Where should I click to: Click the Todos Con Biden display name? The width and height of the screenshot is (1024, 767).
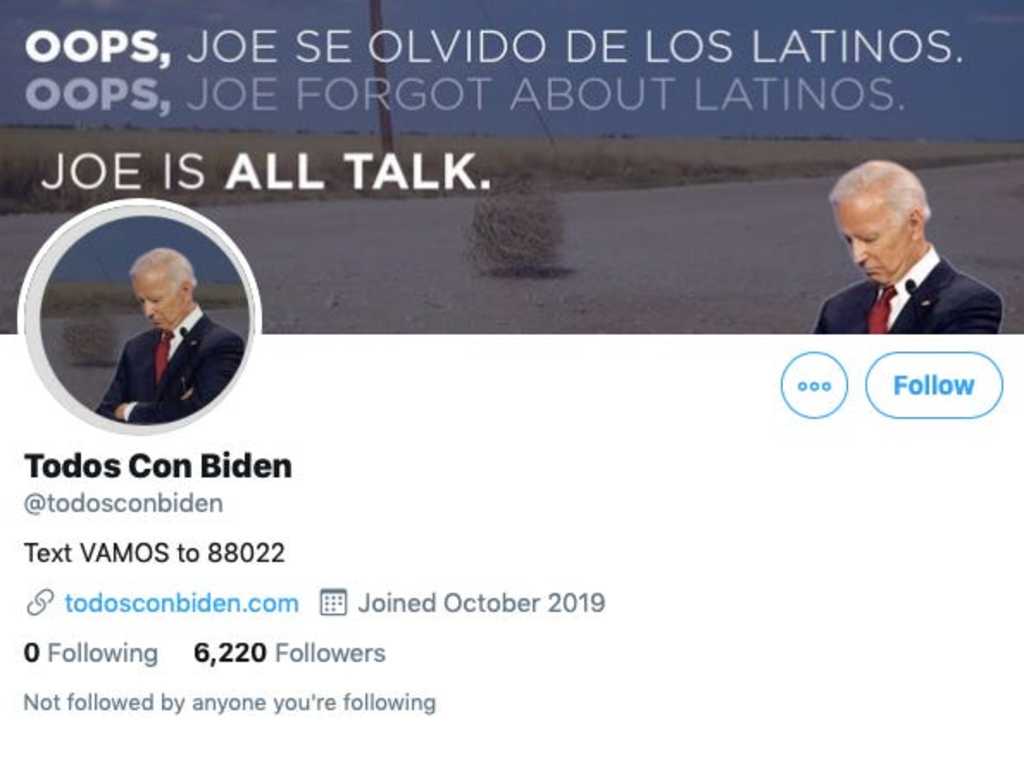pyautogui.click(x=158, y=466)
